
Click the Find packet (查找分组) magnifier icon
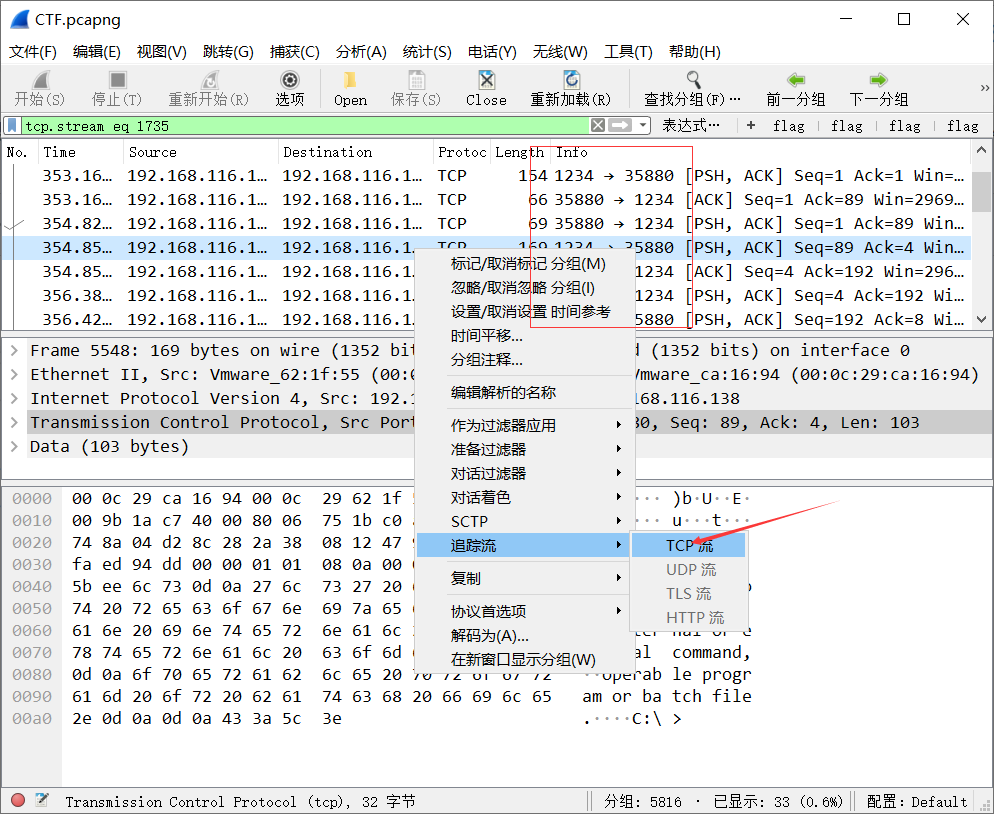point(694,80)
